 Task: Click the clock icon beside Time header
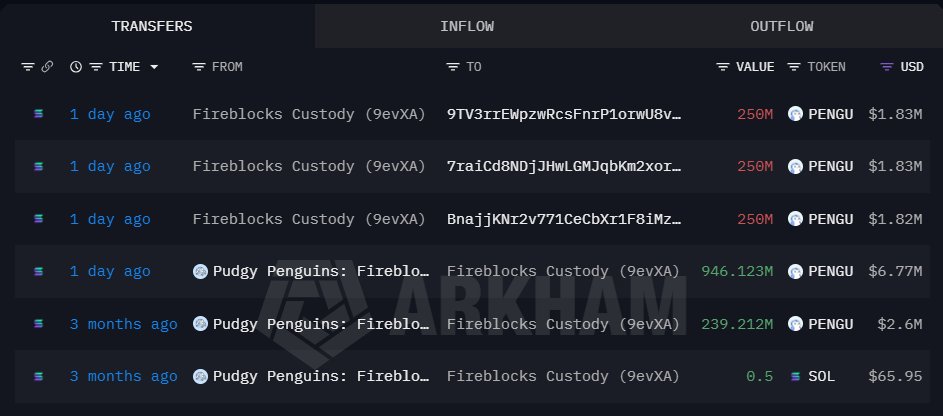click(x=76, y=67)
